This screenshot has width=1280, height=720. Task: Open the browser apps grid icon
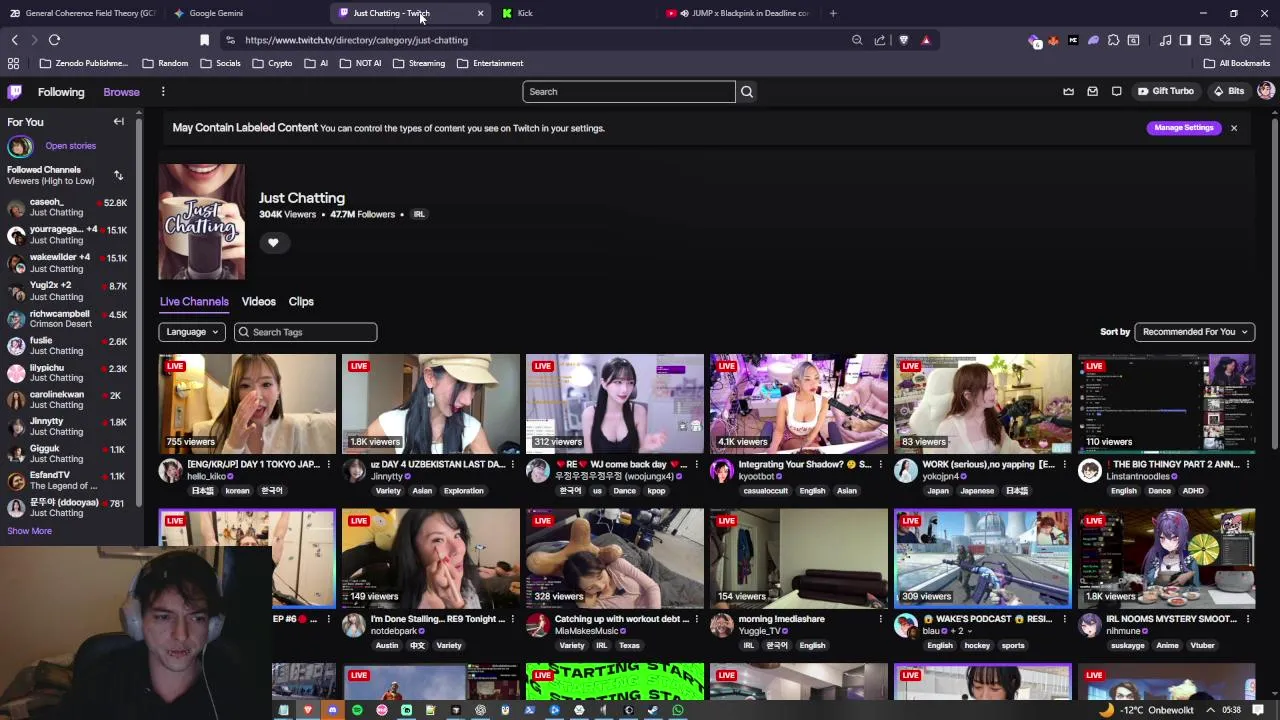coord(14,63)
